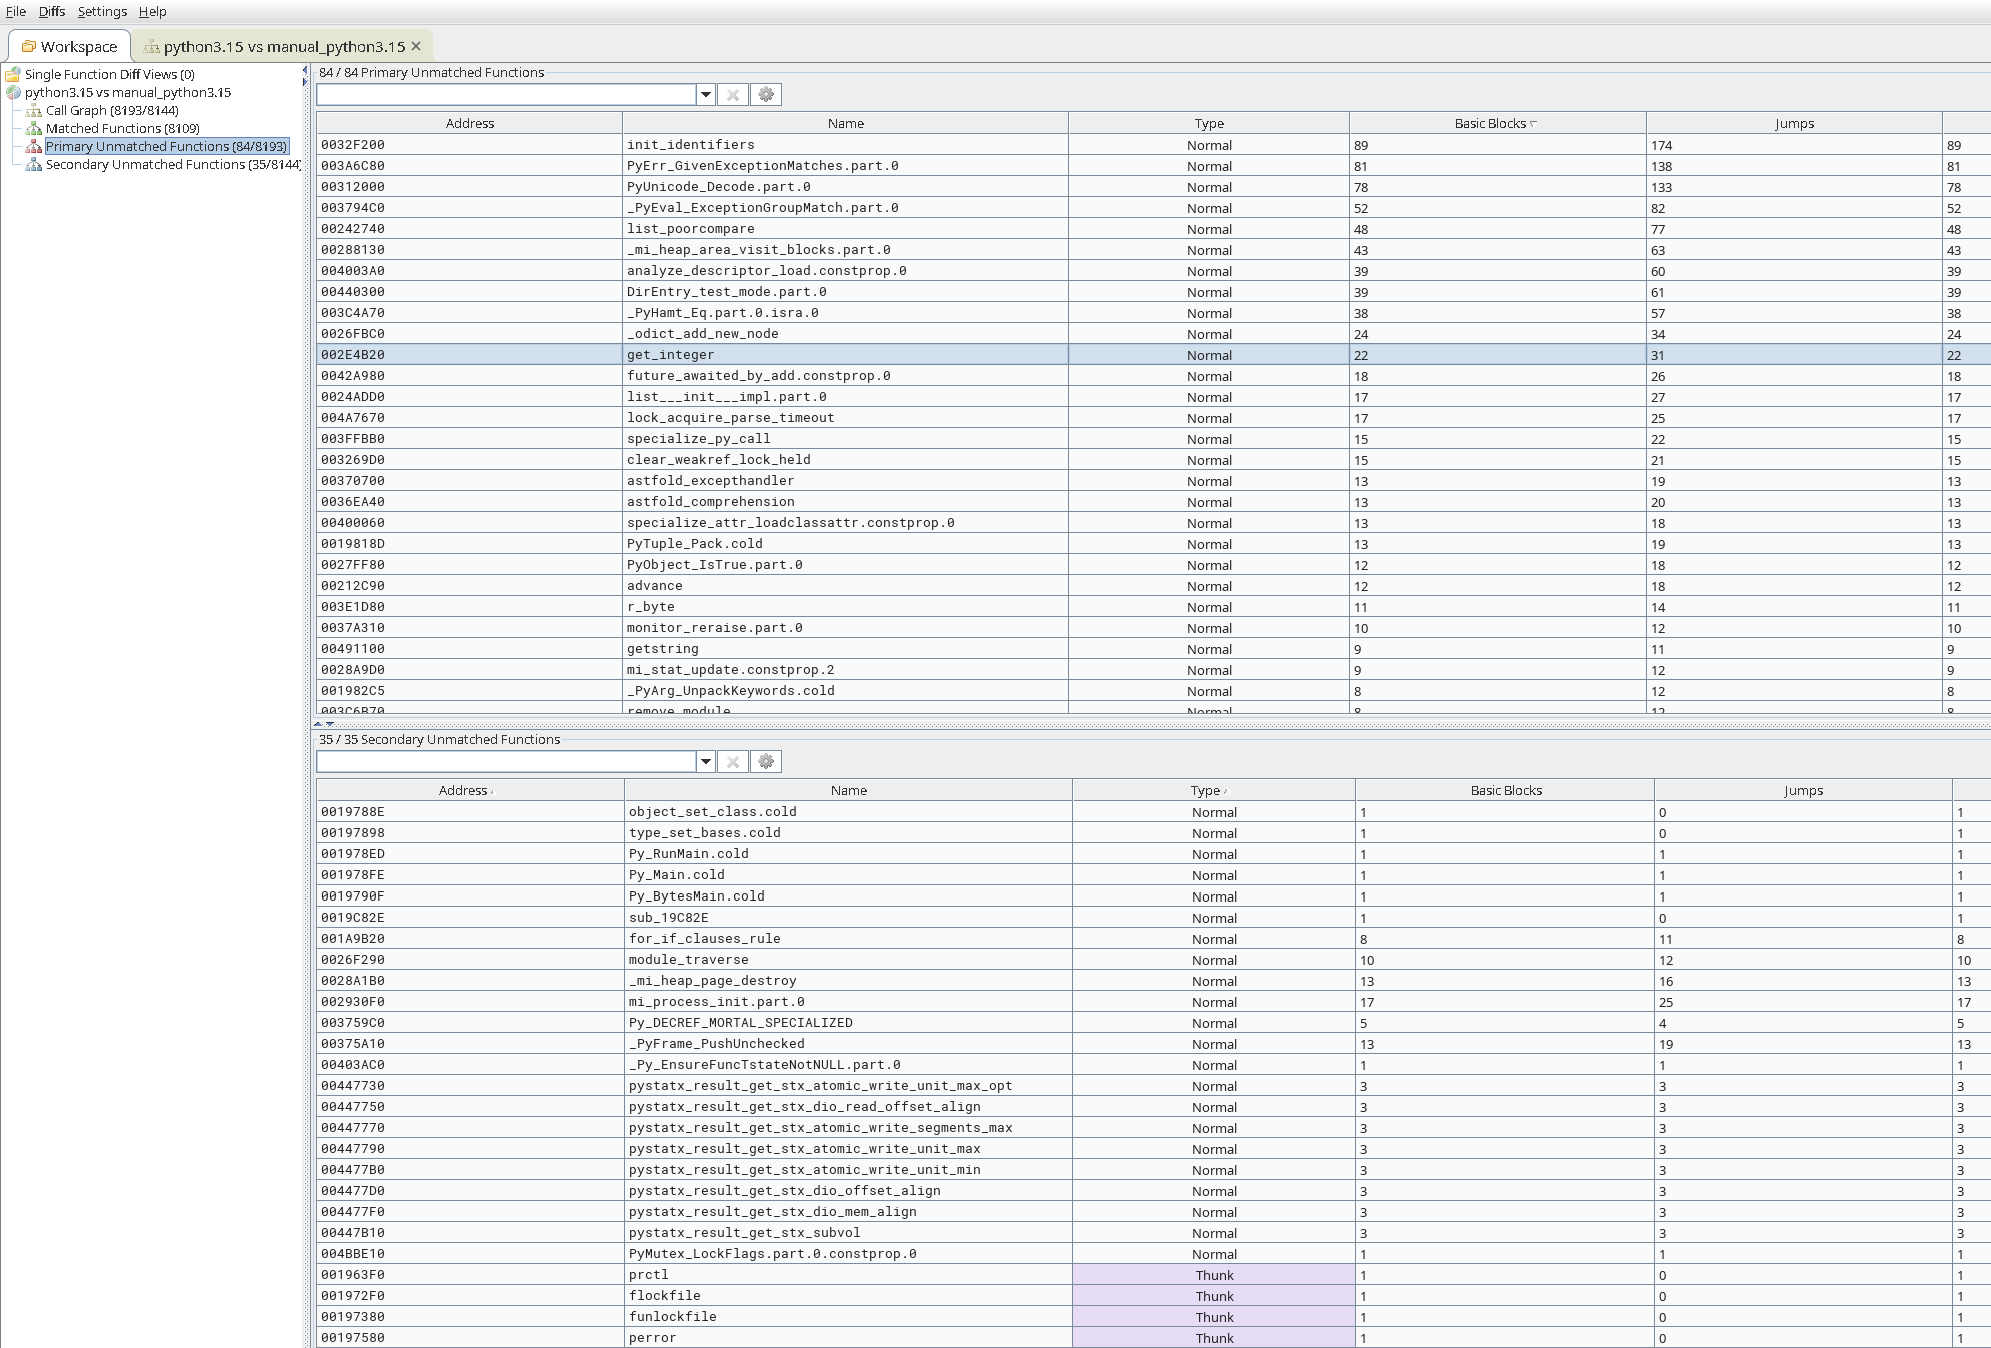The width and height of the screenshot is (1991, 1348).
Task: Select the list_poorcompare row
Action: [690, 229]
